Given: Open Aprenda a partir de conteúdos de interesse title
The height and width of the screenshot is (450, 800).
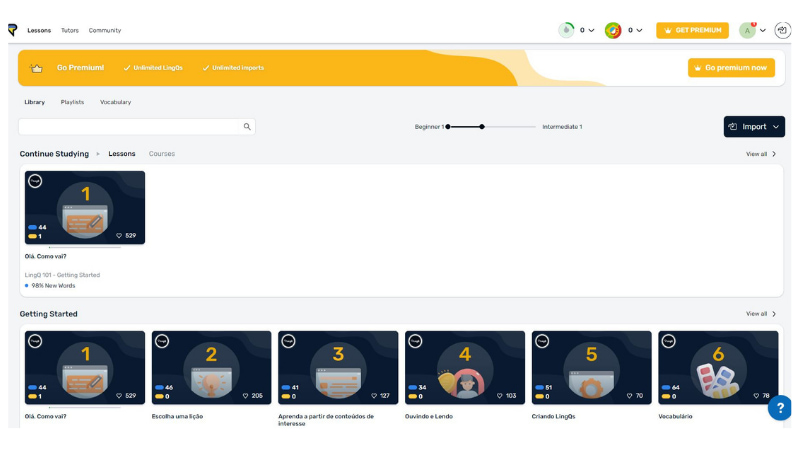Looking at the screenshot, I should click(326, 420).
